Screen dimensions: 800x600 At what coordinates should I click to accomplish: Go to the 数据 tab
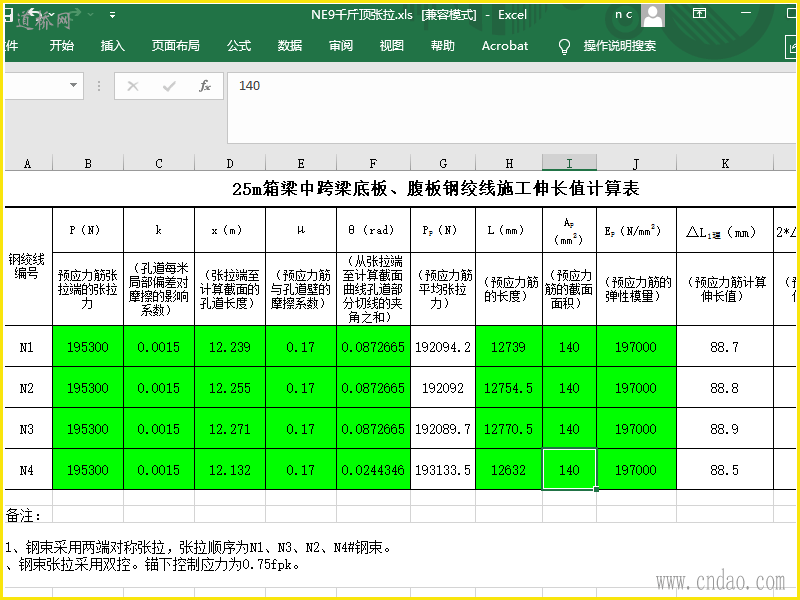290,46
